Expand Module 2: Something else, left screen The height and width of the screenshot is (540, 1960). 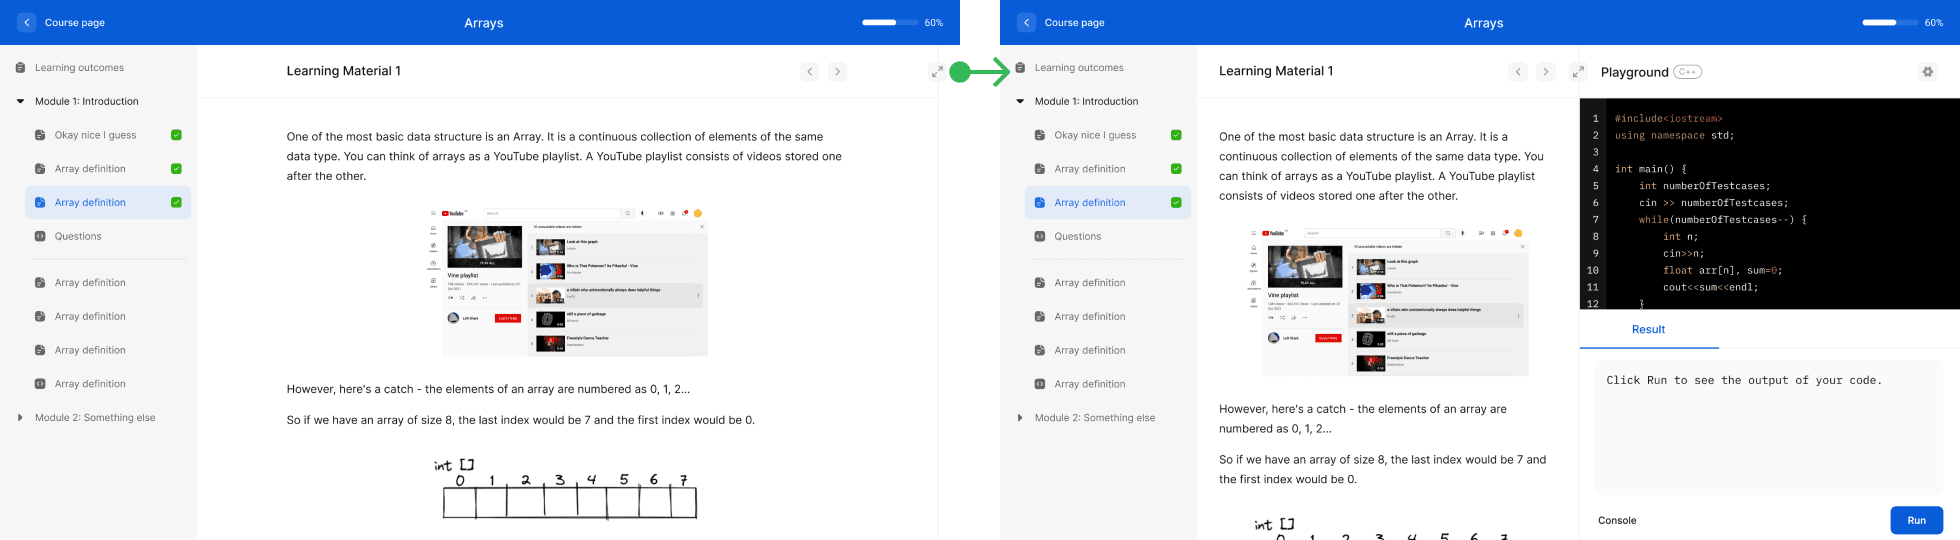(20, 418)
